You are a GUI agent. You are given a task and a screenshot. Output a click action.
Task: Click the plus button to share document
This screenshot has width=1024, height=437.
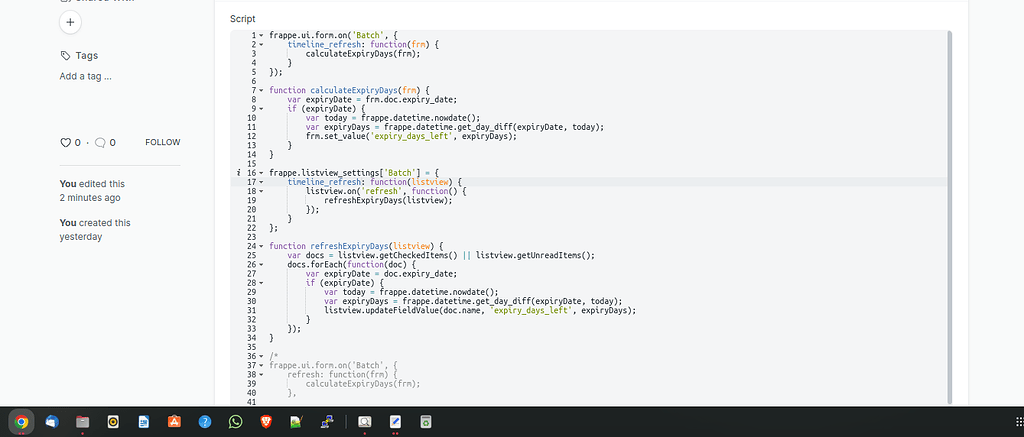(x=70, y=22)
